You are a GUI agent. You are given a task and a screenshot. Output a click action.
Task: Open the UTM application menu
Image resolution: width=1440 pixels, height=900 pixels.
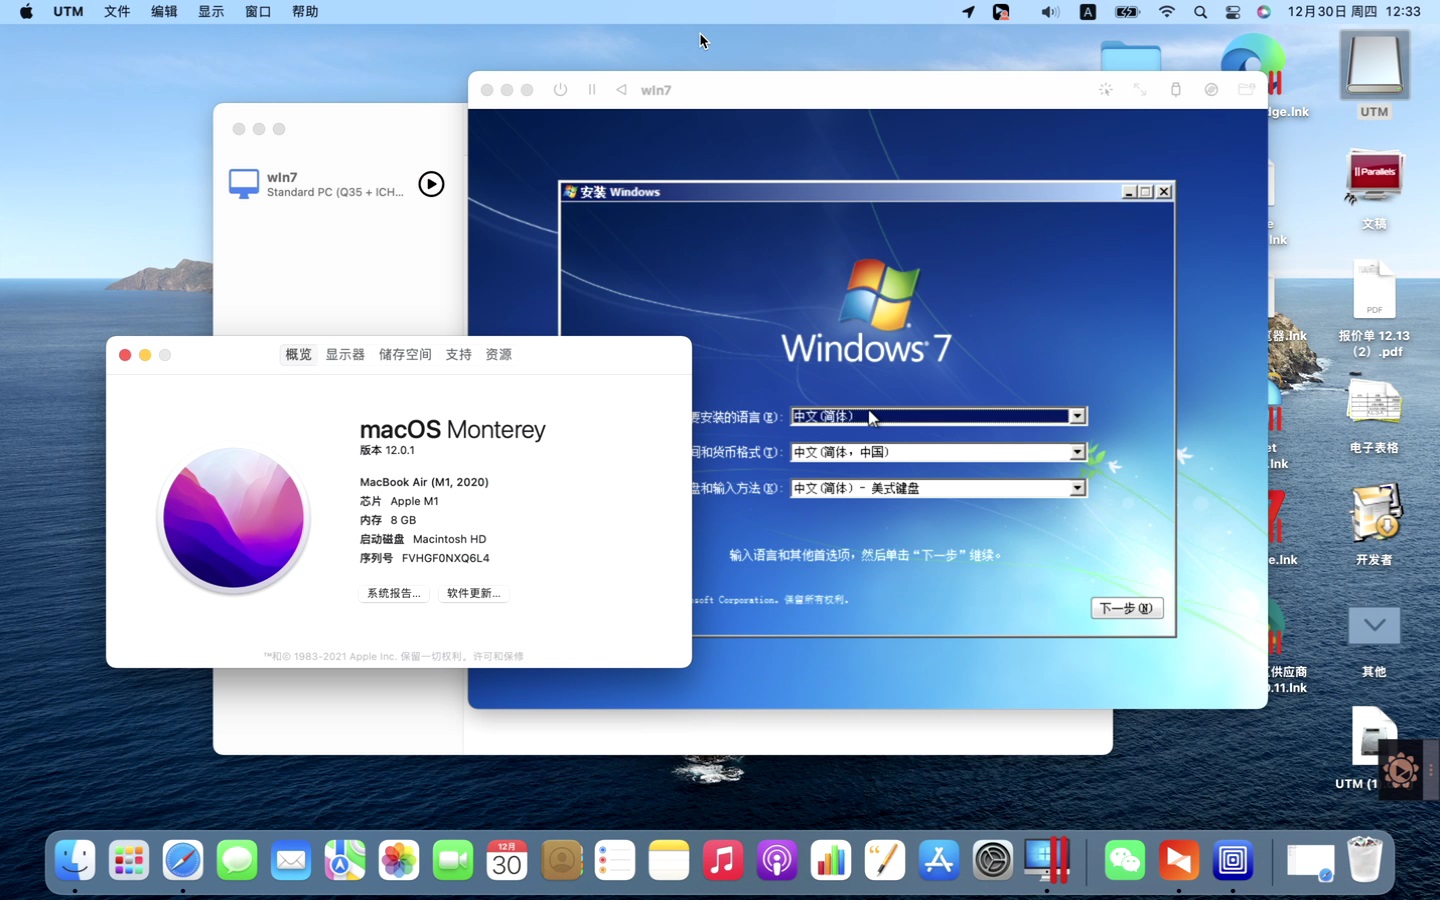(68, 12)
